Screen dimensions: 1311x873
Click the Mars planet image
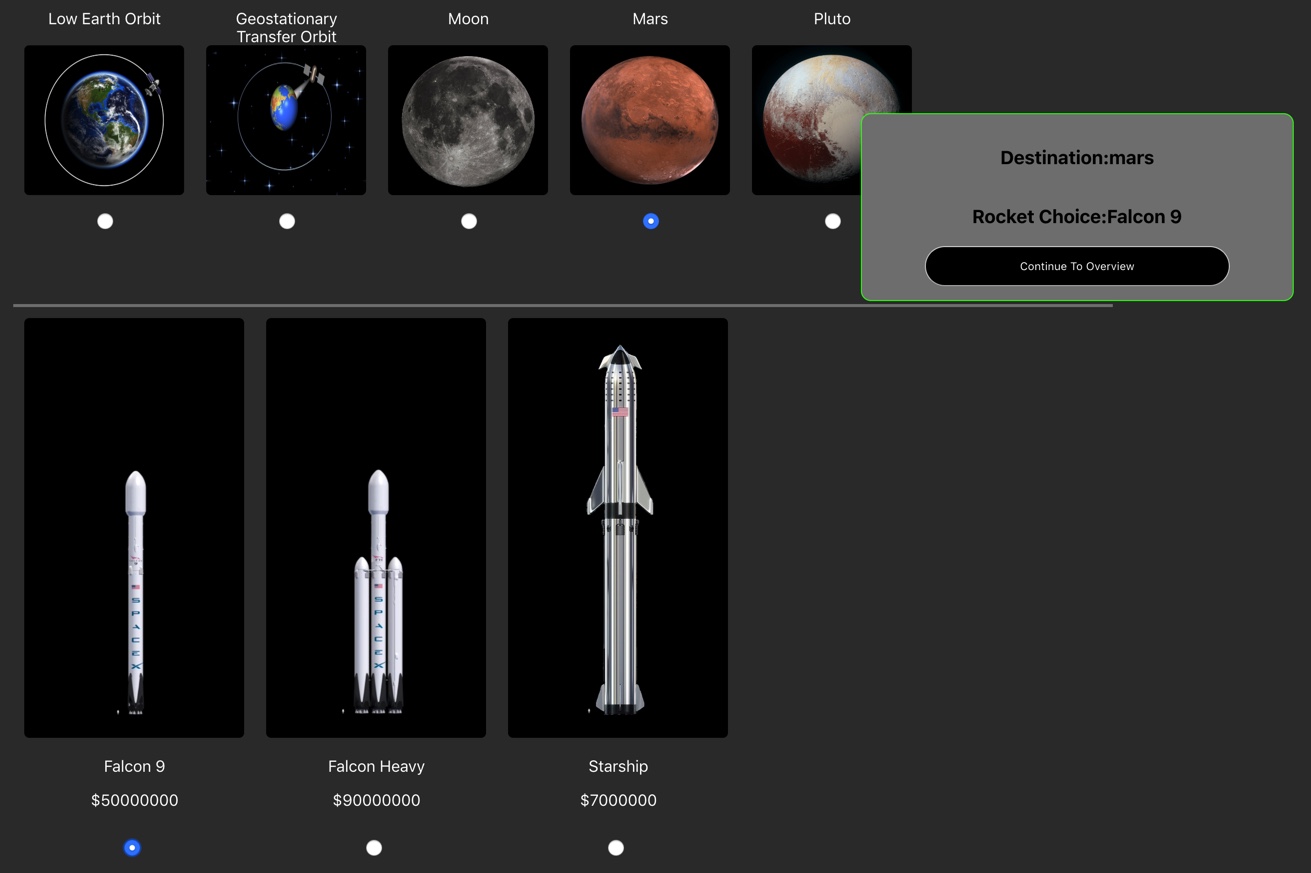(650, 120)
